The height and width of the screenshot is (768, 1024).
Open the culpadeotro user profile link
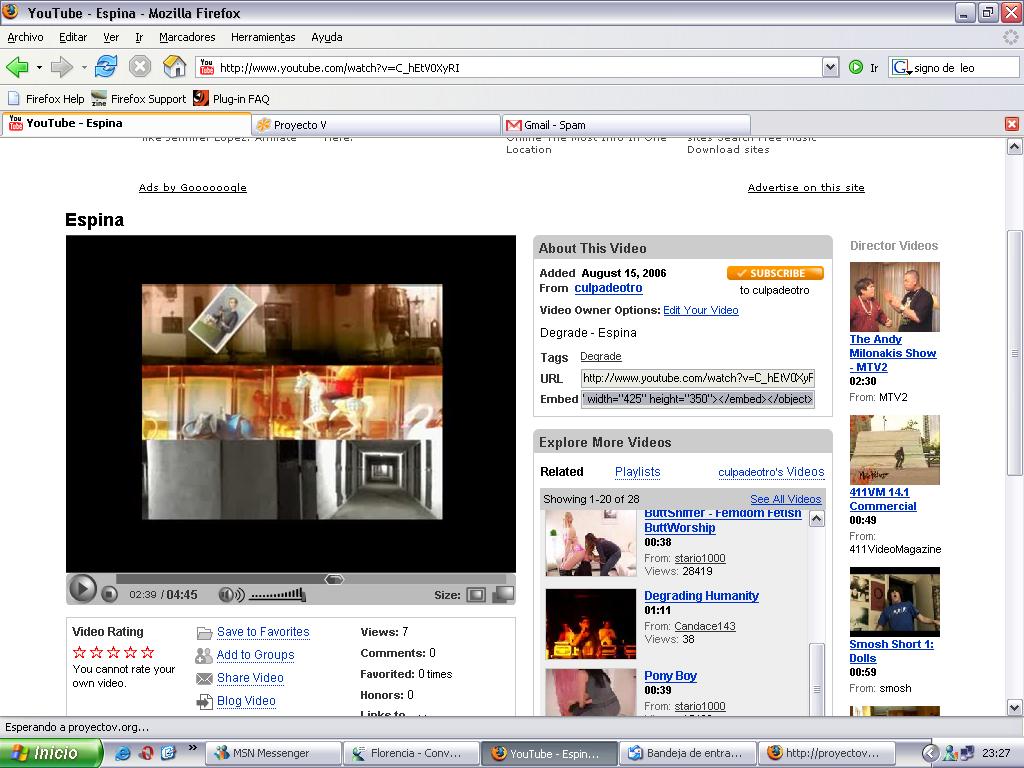pos(608,288)
